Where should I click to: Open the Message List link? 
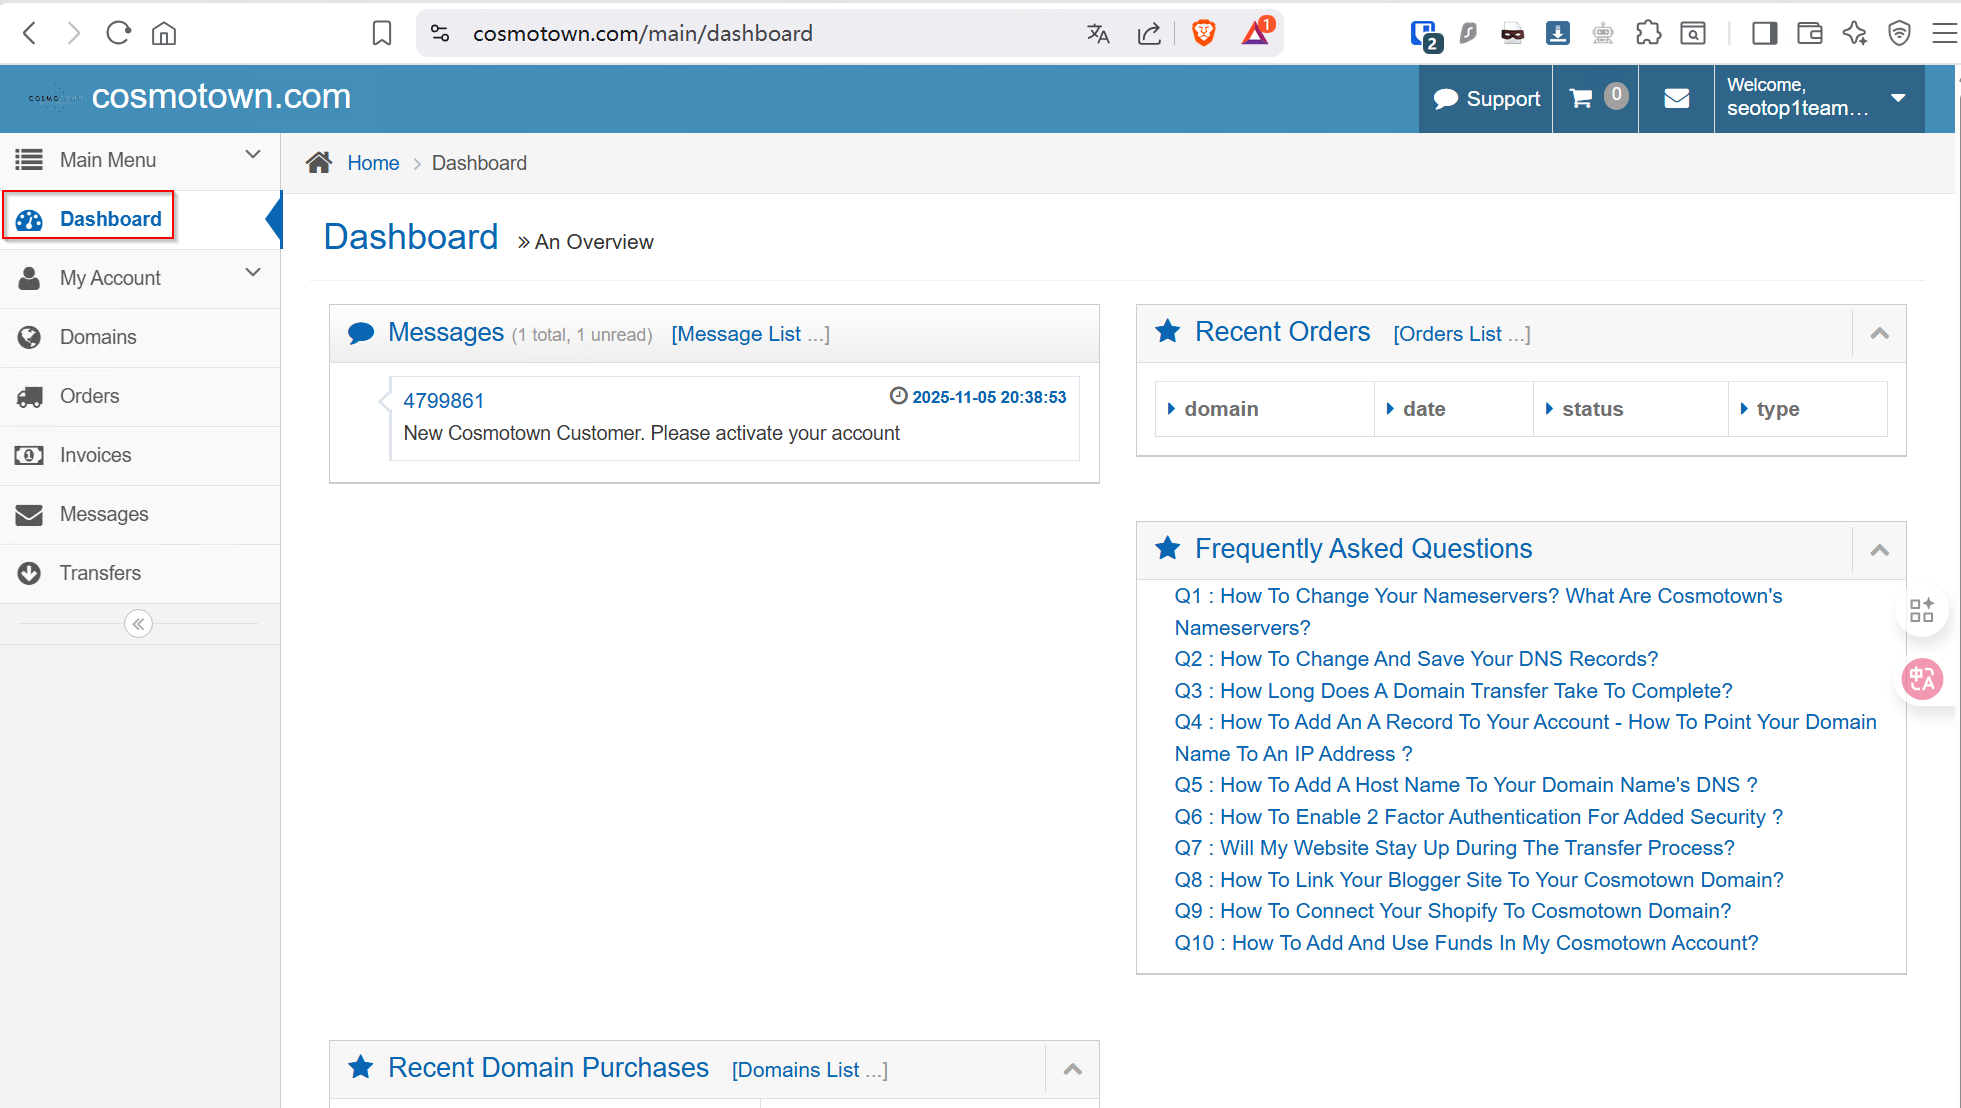pos(750,334)
